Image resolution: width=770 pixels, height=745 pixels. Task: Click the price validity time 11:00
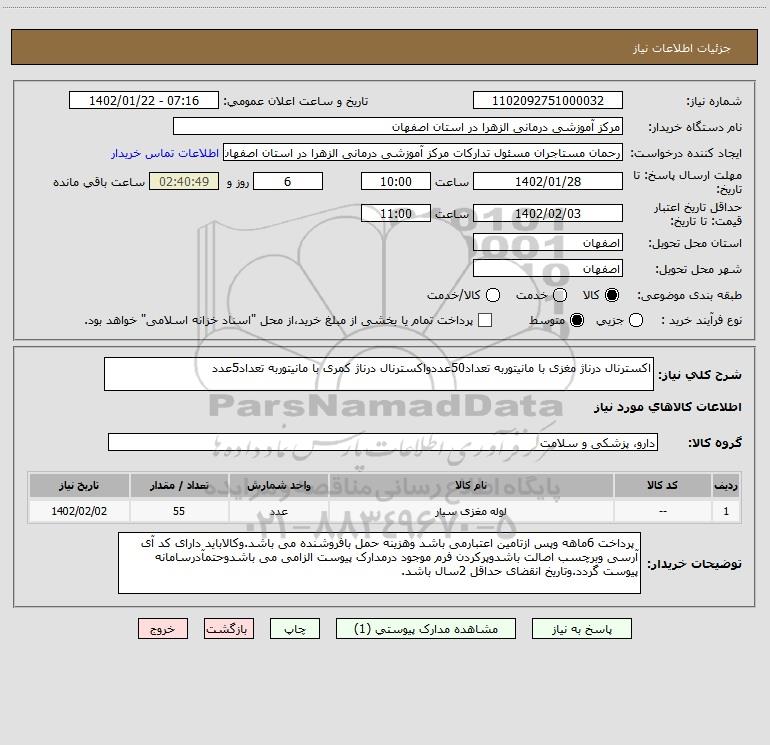pos(396,213)
